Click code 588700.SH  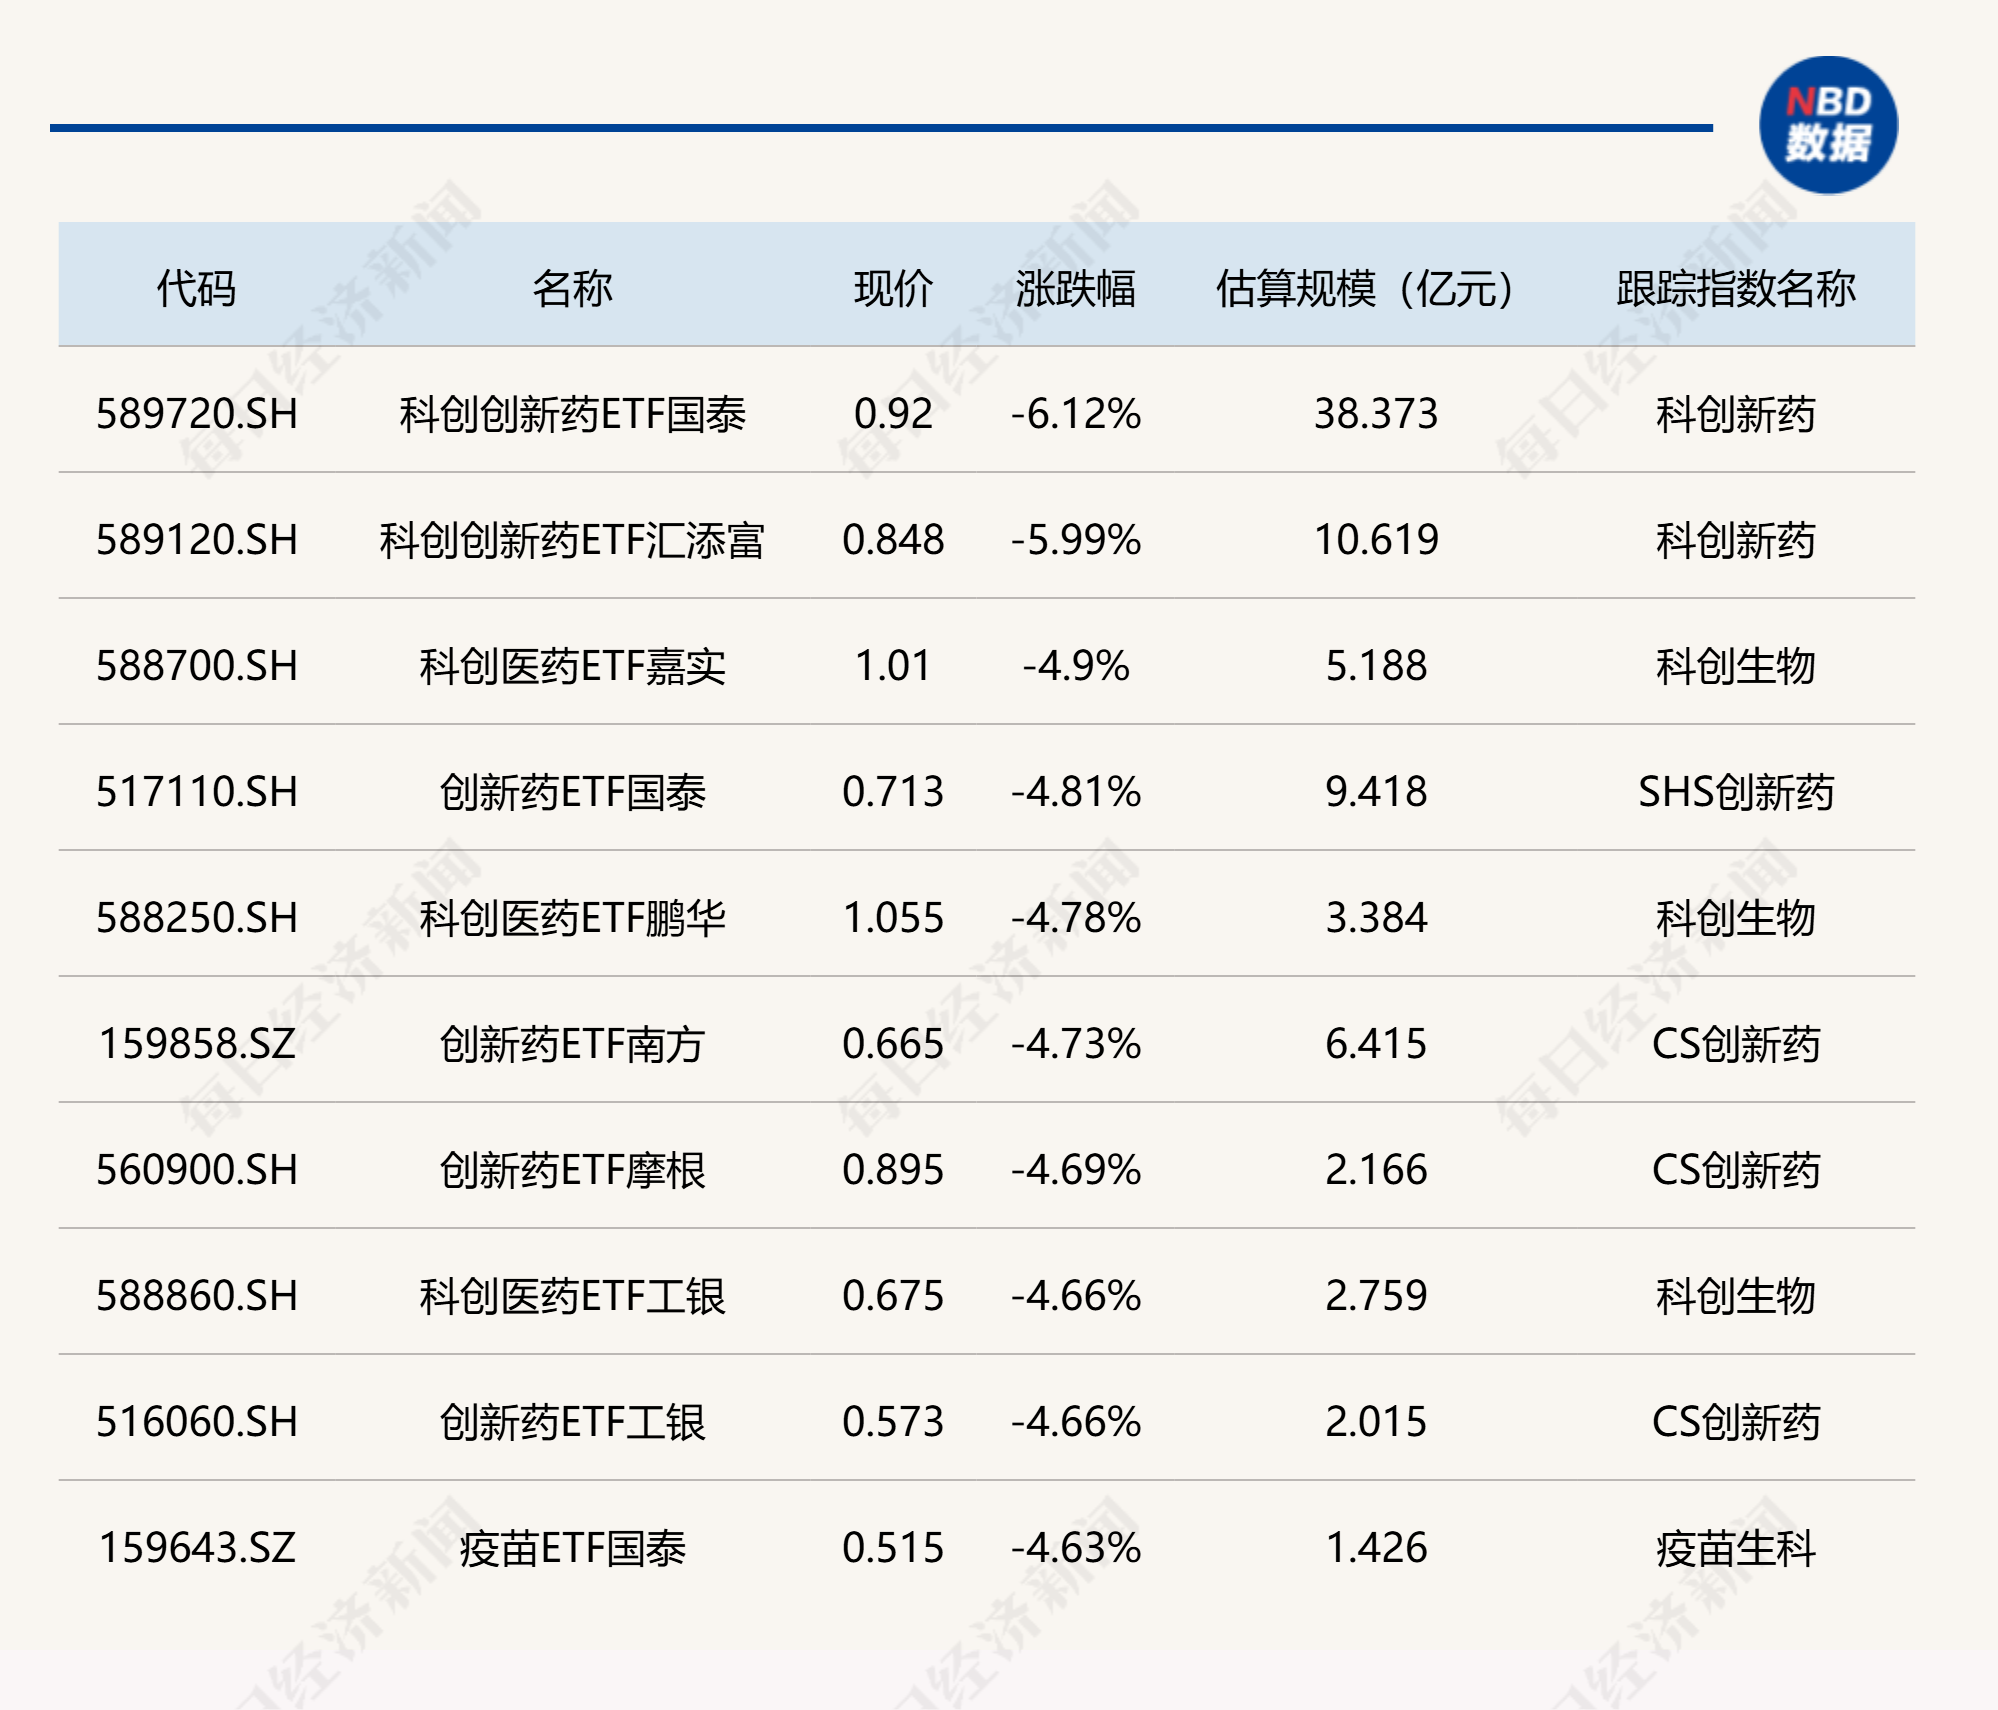(197, 665)
